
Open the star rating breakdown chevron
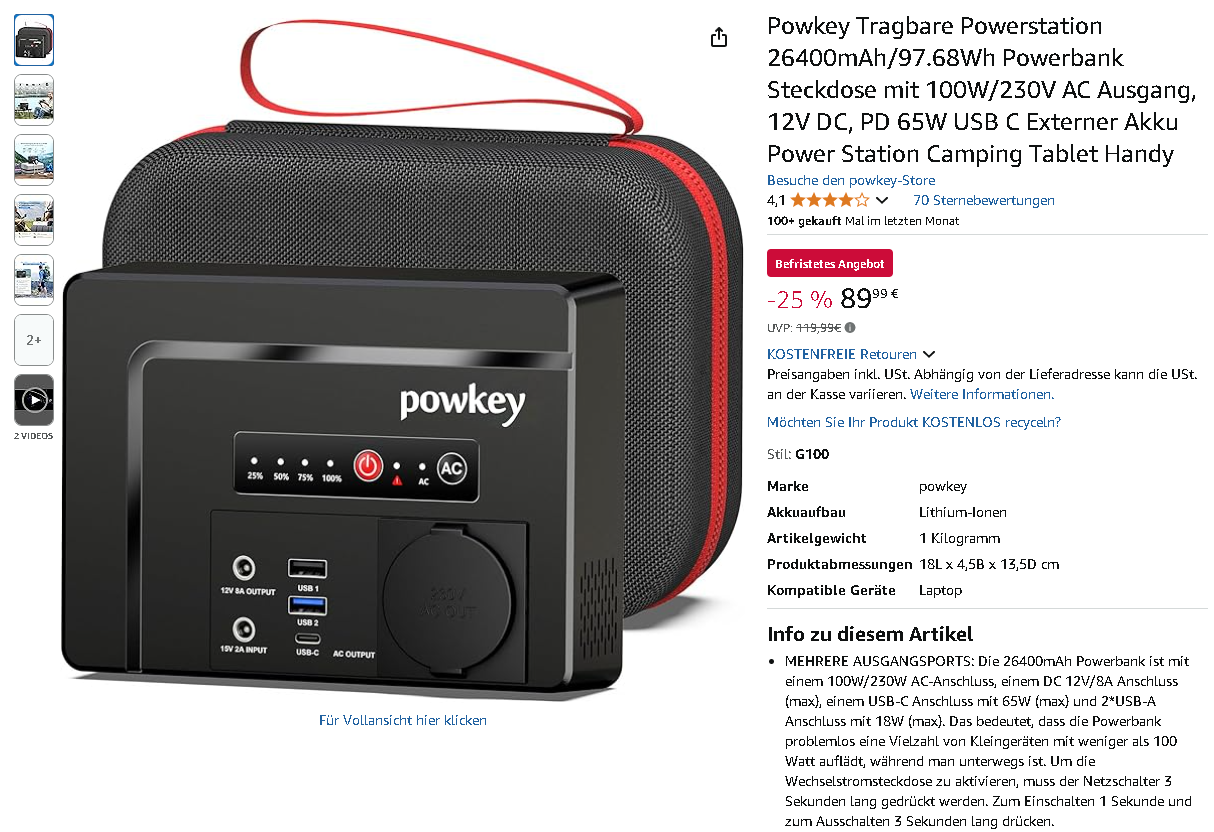click(882, 200)
